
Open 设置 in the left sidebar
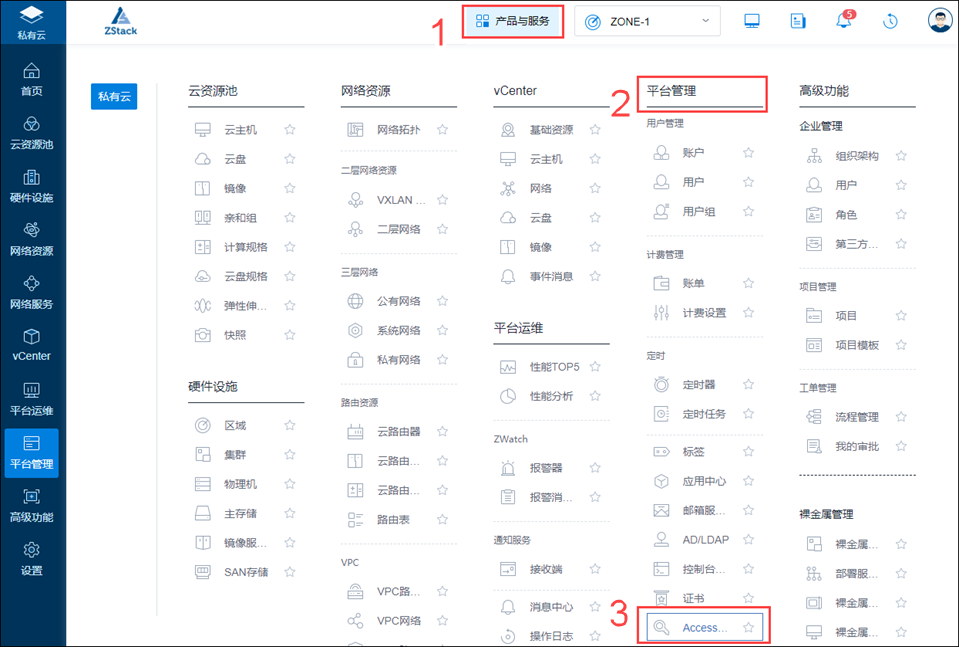click(x=32, y=559)
